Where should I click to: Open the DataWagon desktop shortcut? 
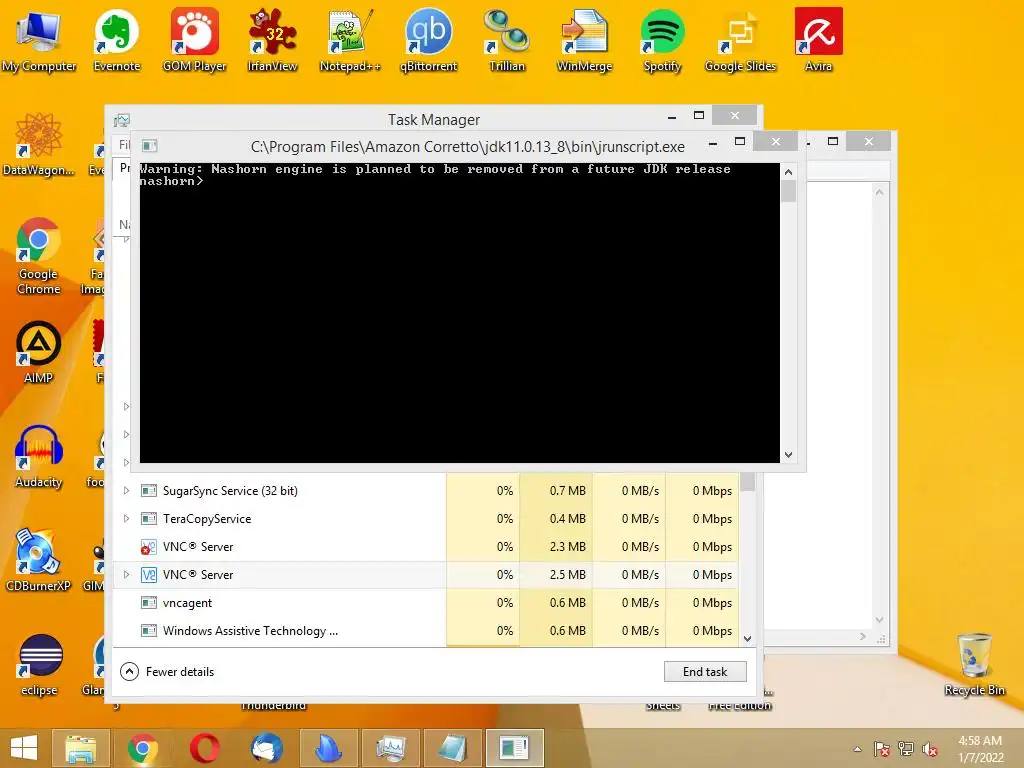point(39,144)
